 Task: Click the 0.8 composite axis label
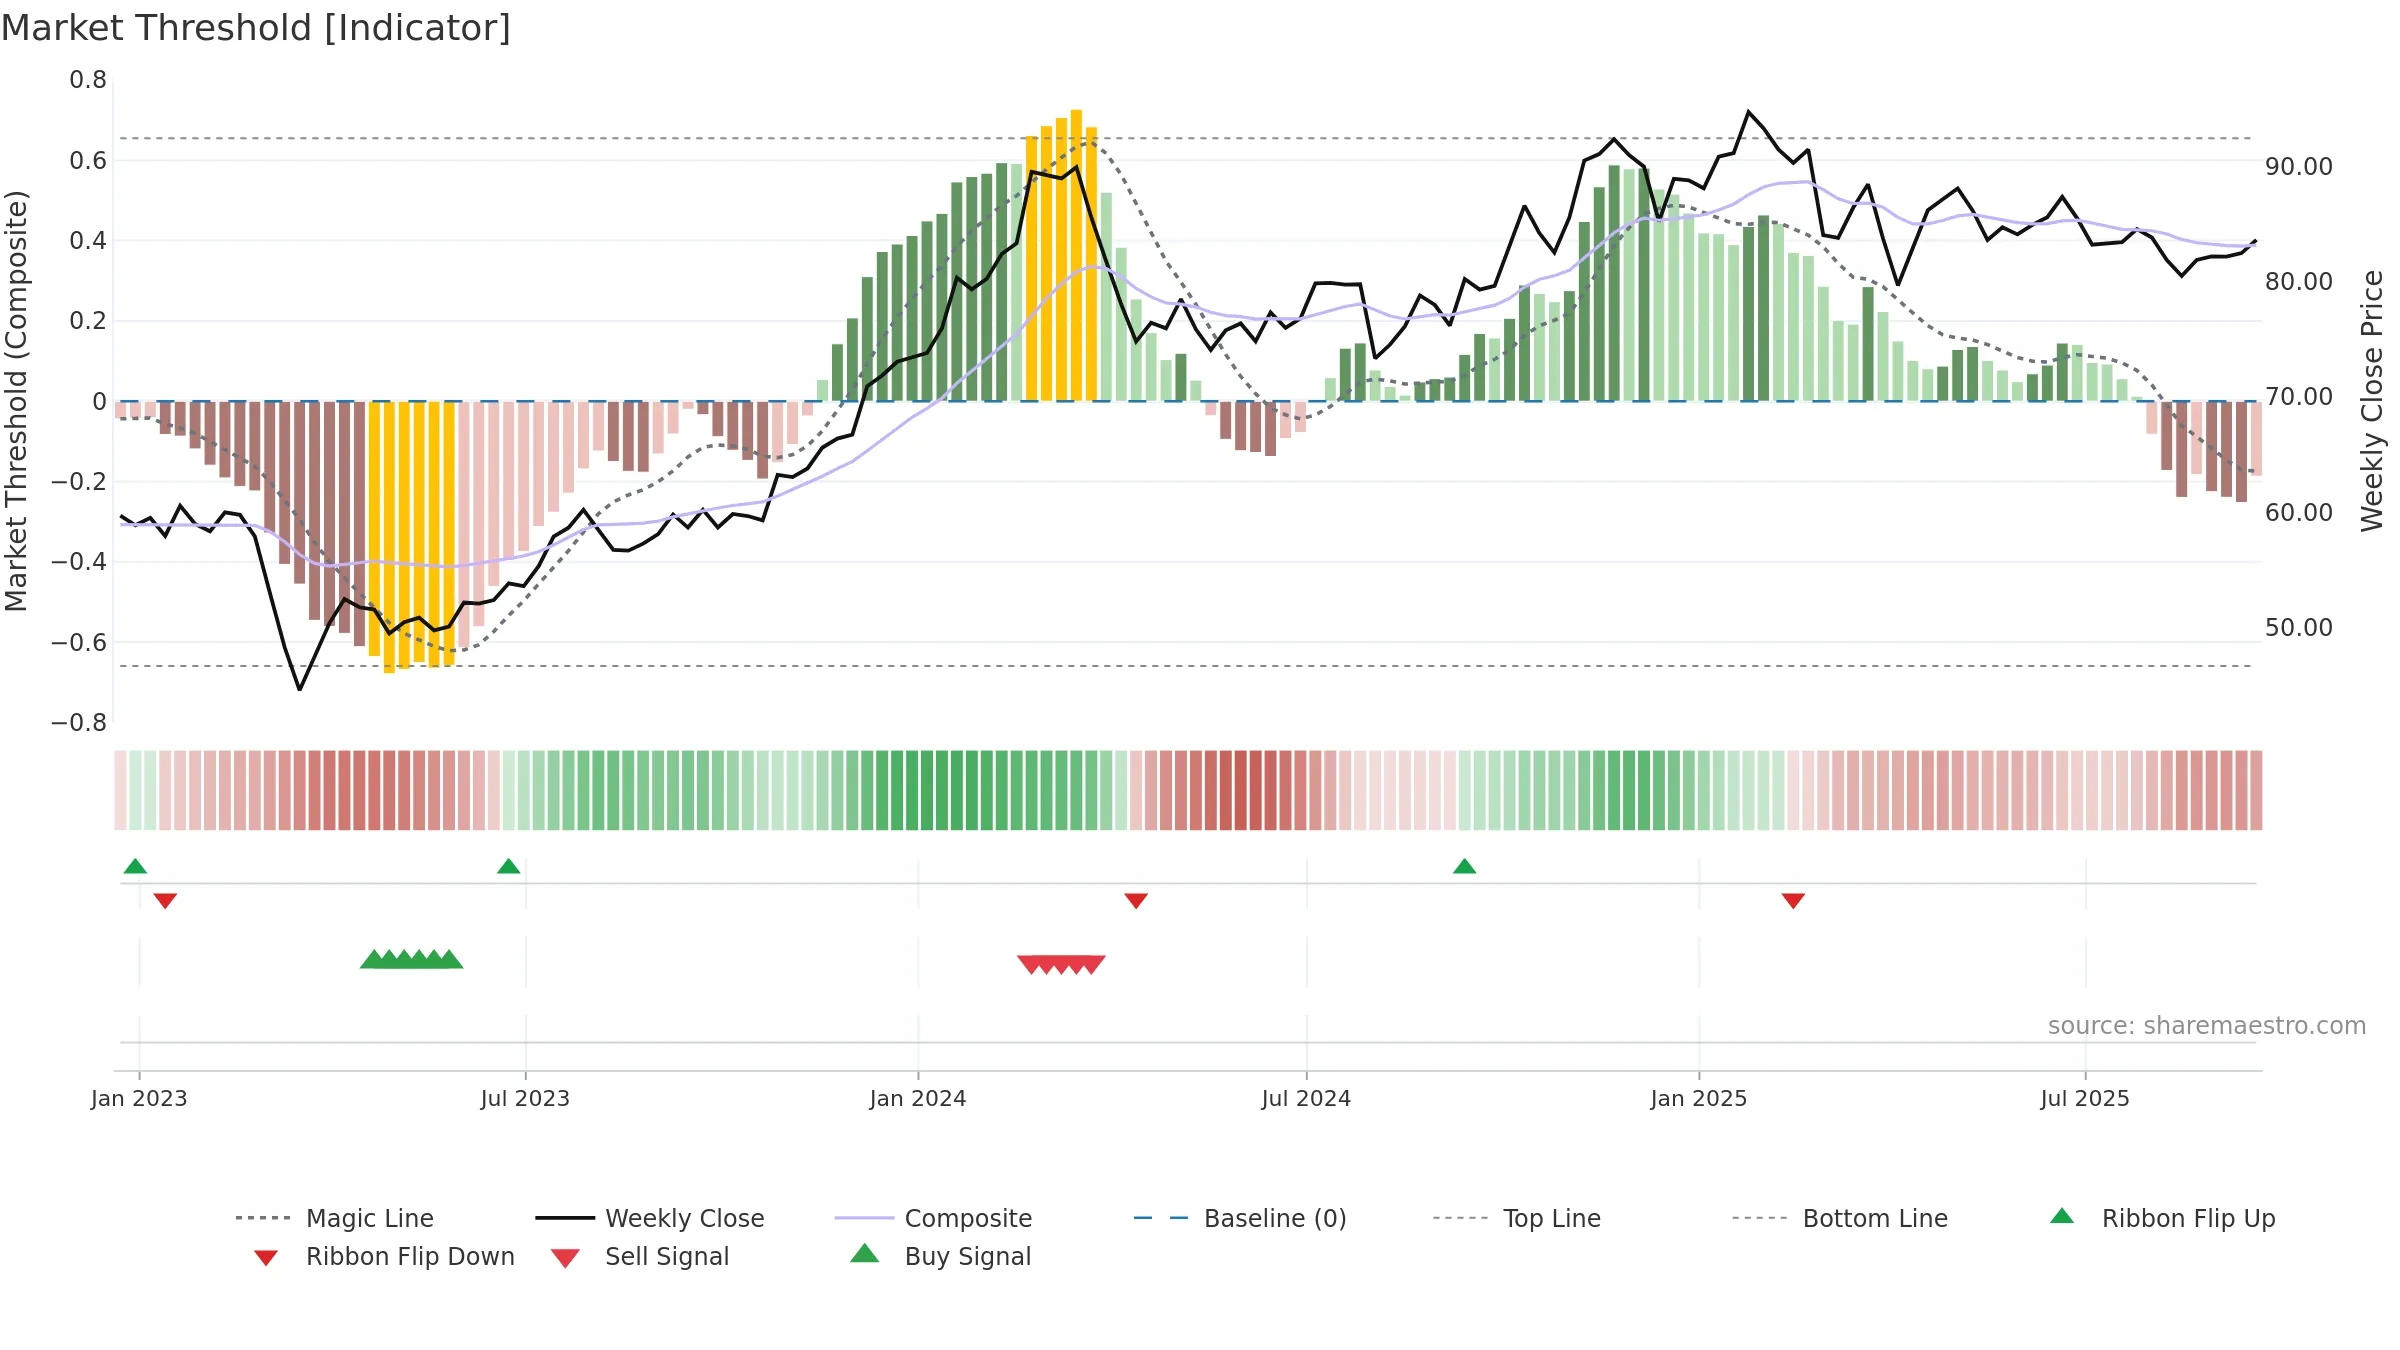pyautogui.click(x=88, y=80)
